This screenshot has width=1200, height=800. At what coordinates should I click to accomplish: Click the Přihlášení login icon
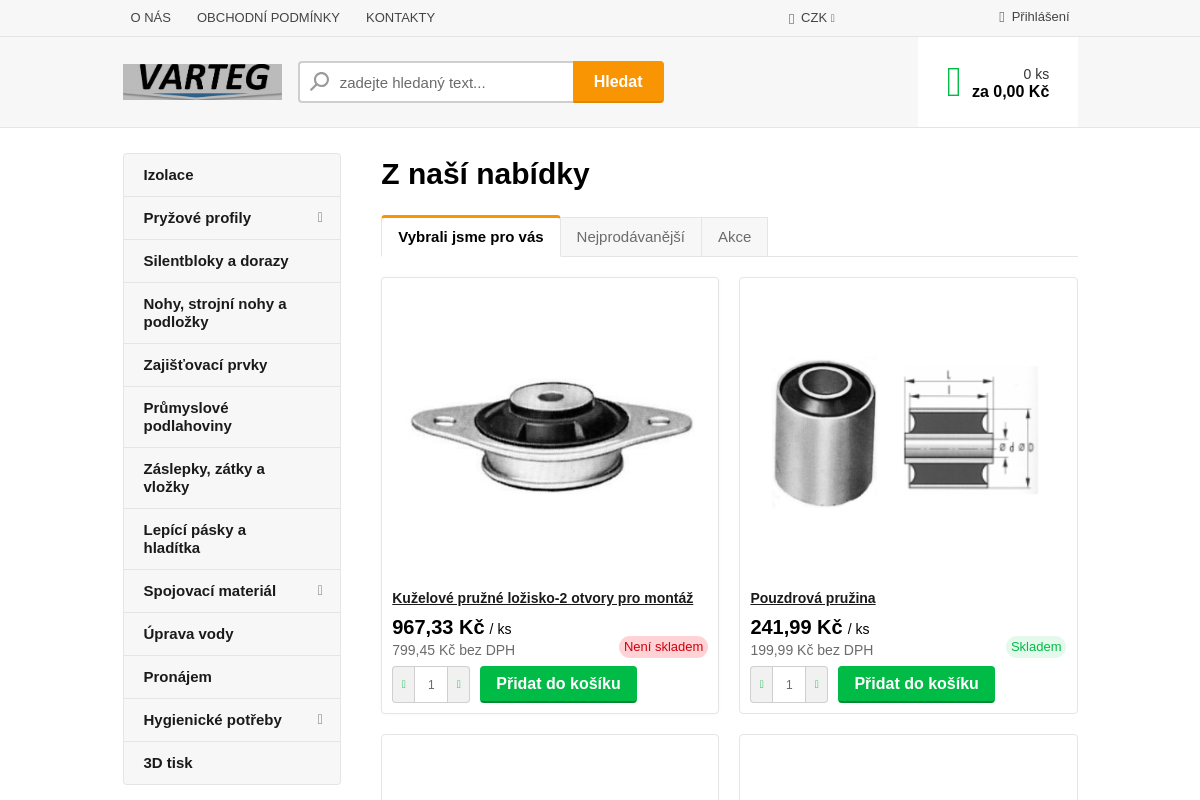coord(1000,16)
